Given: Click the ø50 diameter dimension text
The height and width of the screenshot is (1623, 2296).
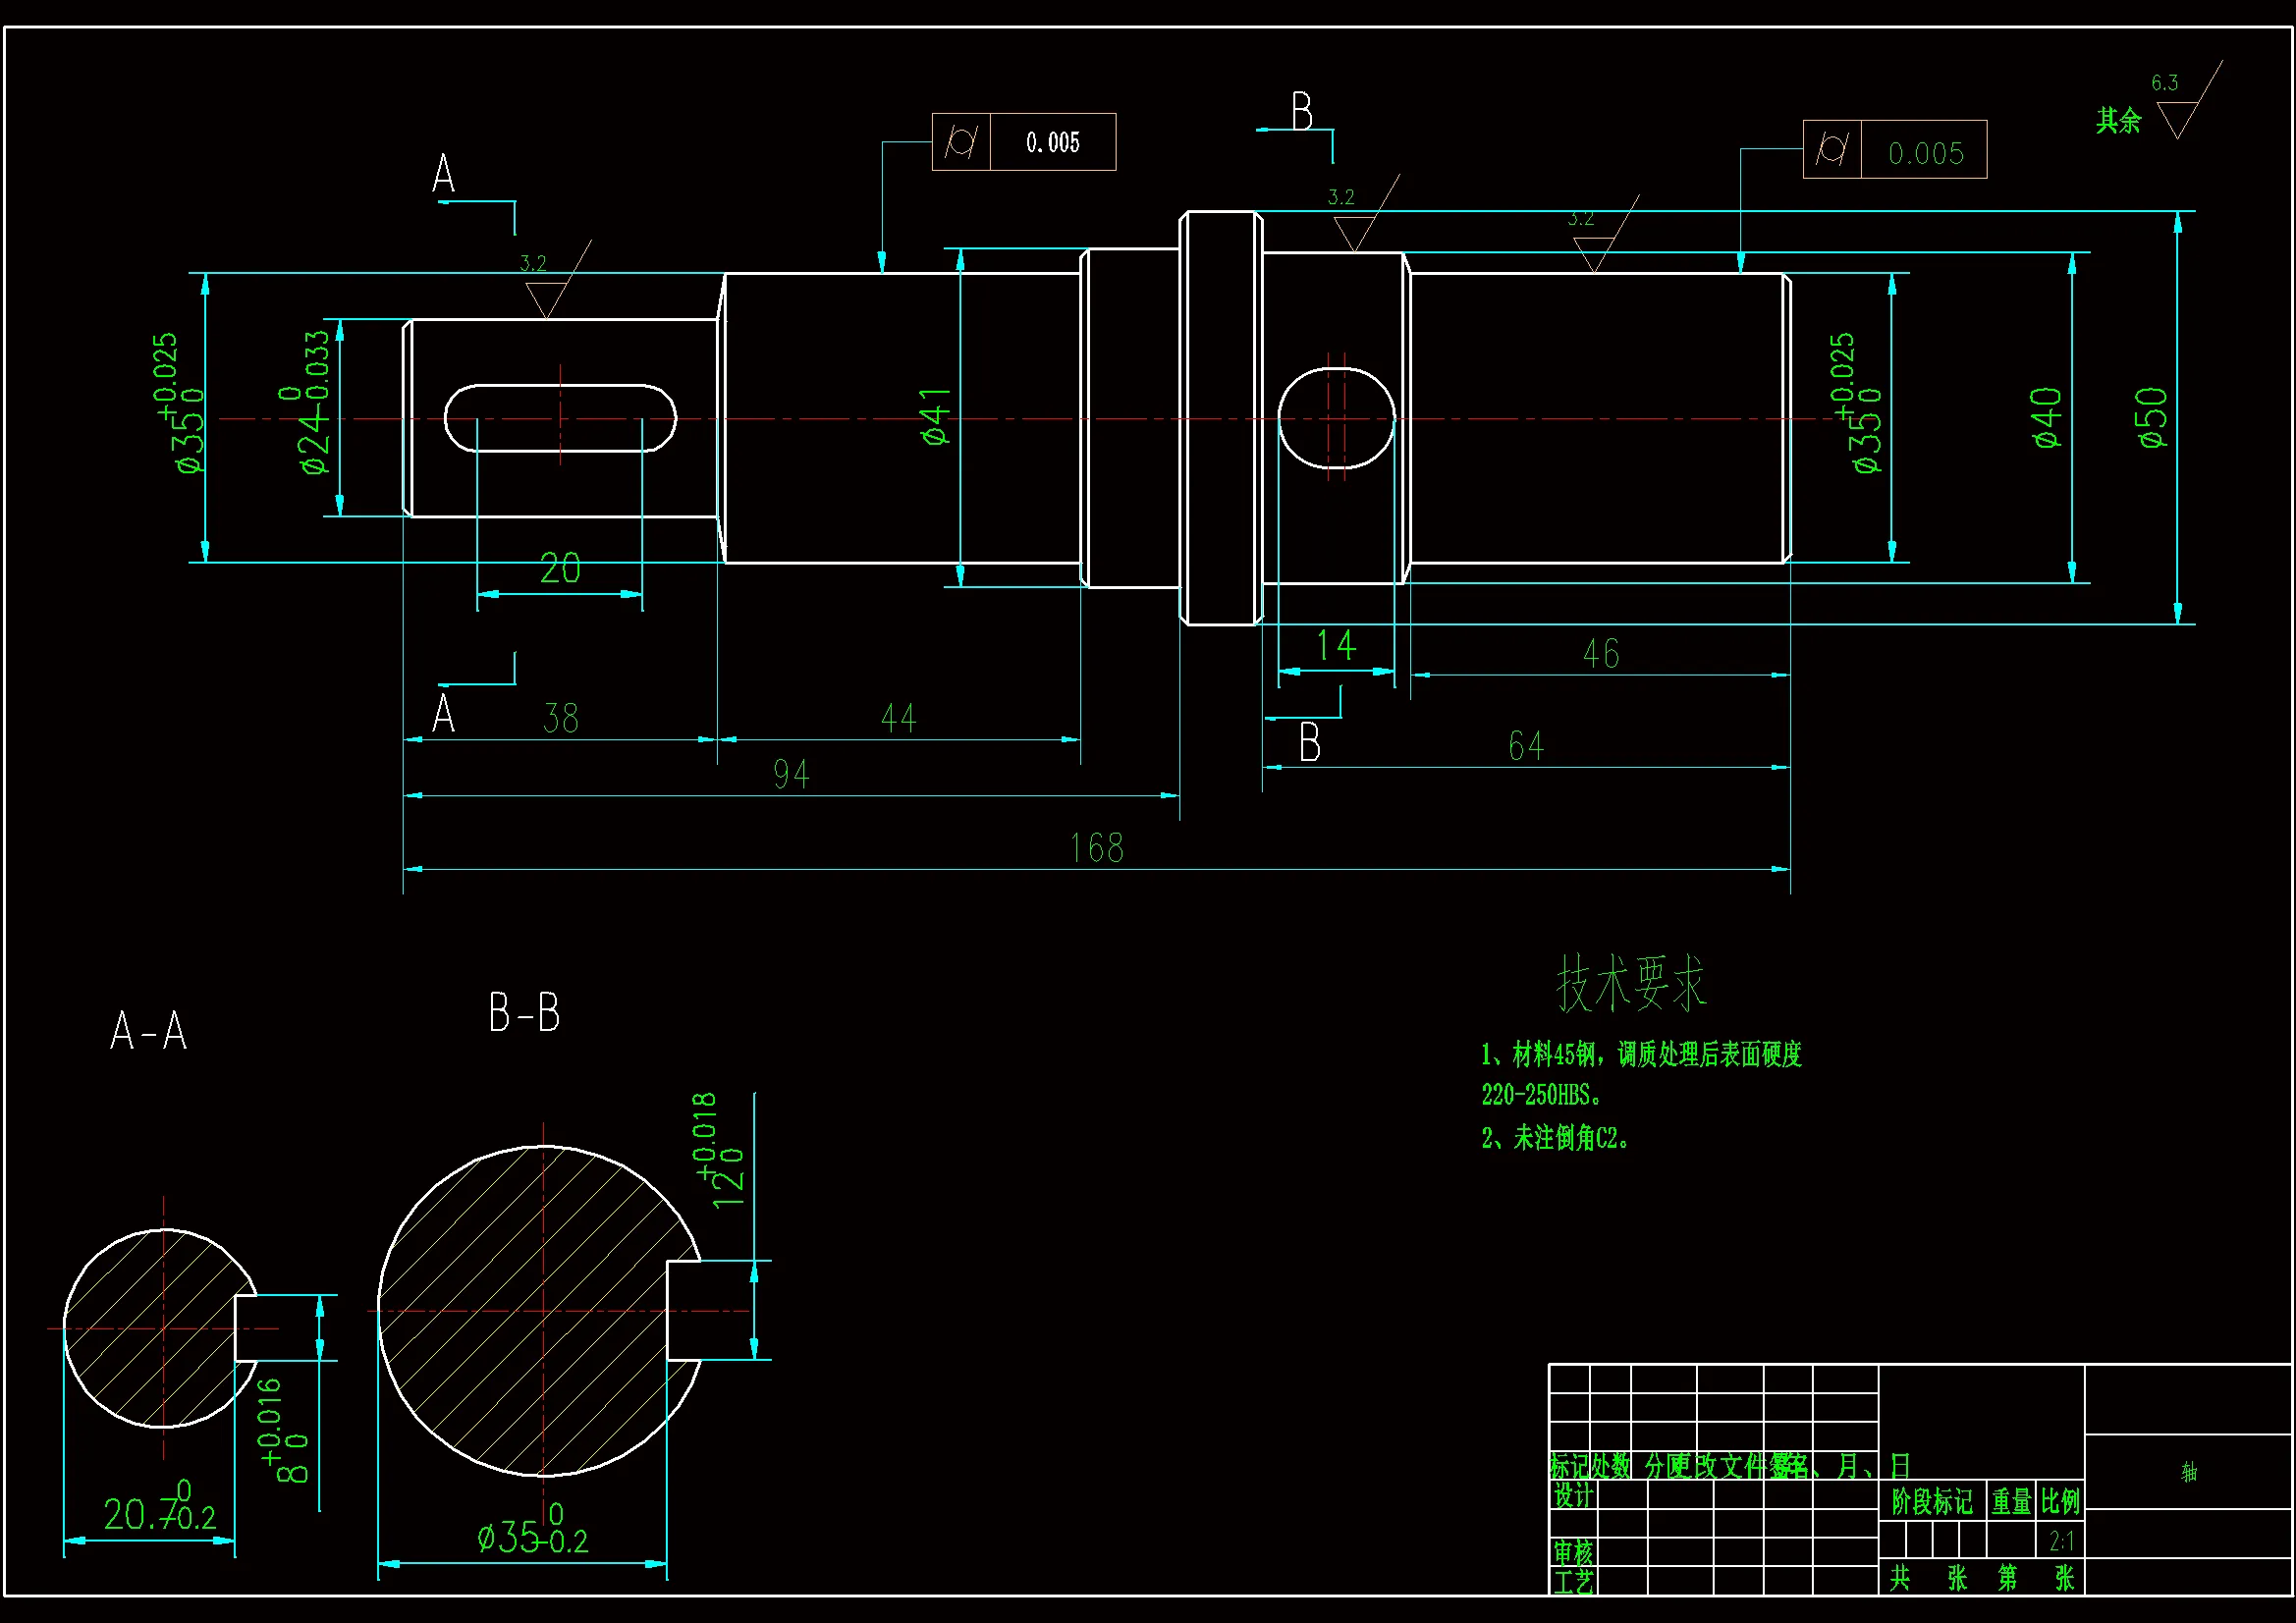Looking at the screenshot, I should (x=2152, y=418).
